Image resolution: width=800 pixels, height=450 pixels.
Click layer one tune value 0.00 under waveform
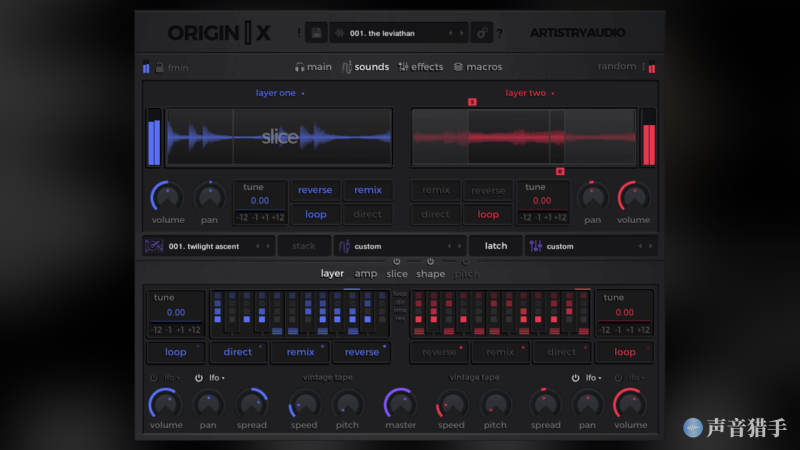pyautogui.click(x=260, y=201)
